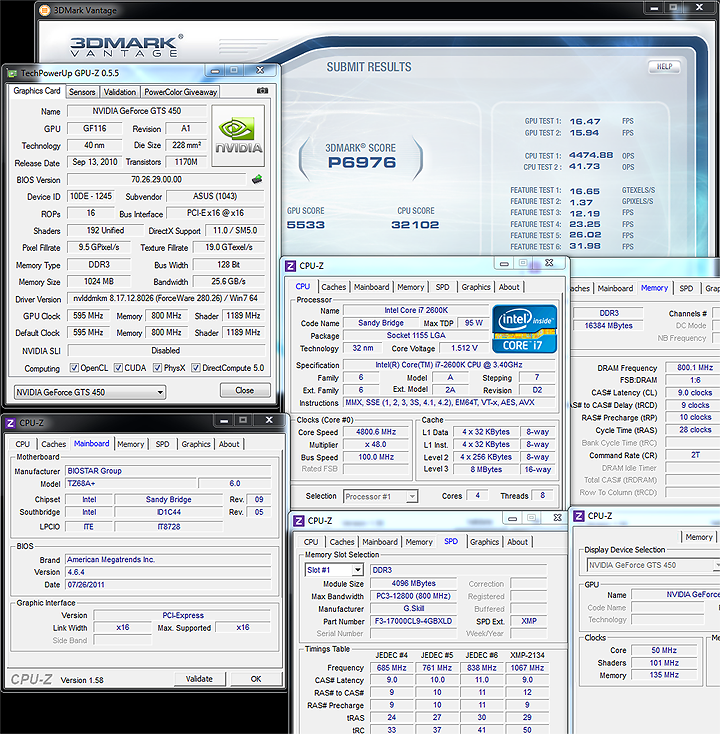
Task: Toggle the OpenCL checkbox in GPU-Z
Action: (74, 367)
